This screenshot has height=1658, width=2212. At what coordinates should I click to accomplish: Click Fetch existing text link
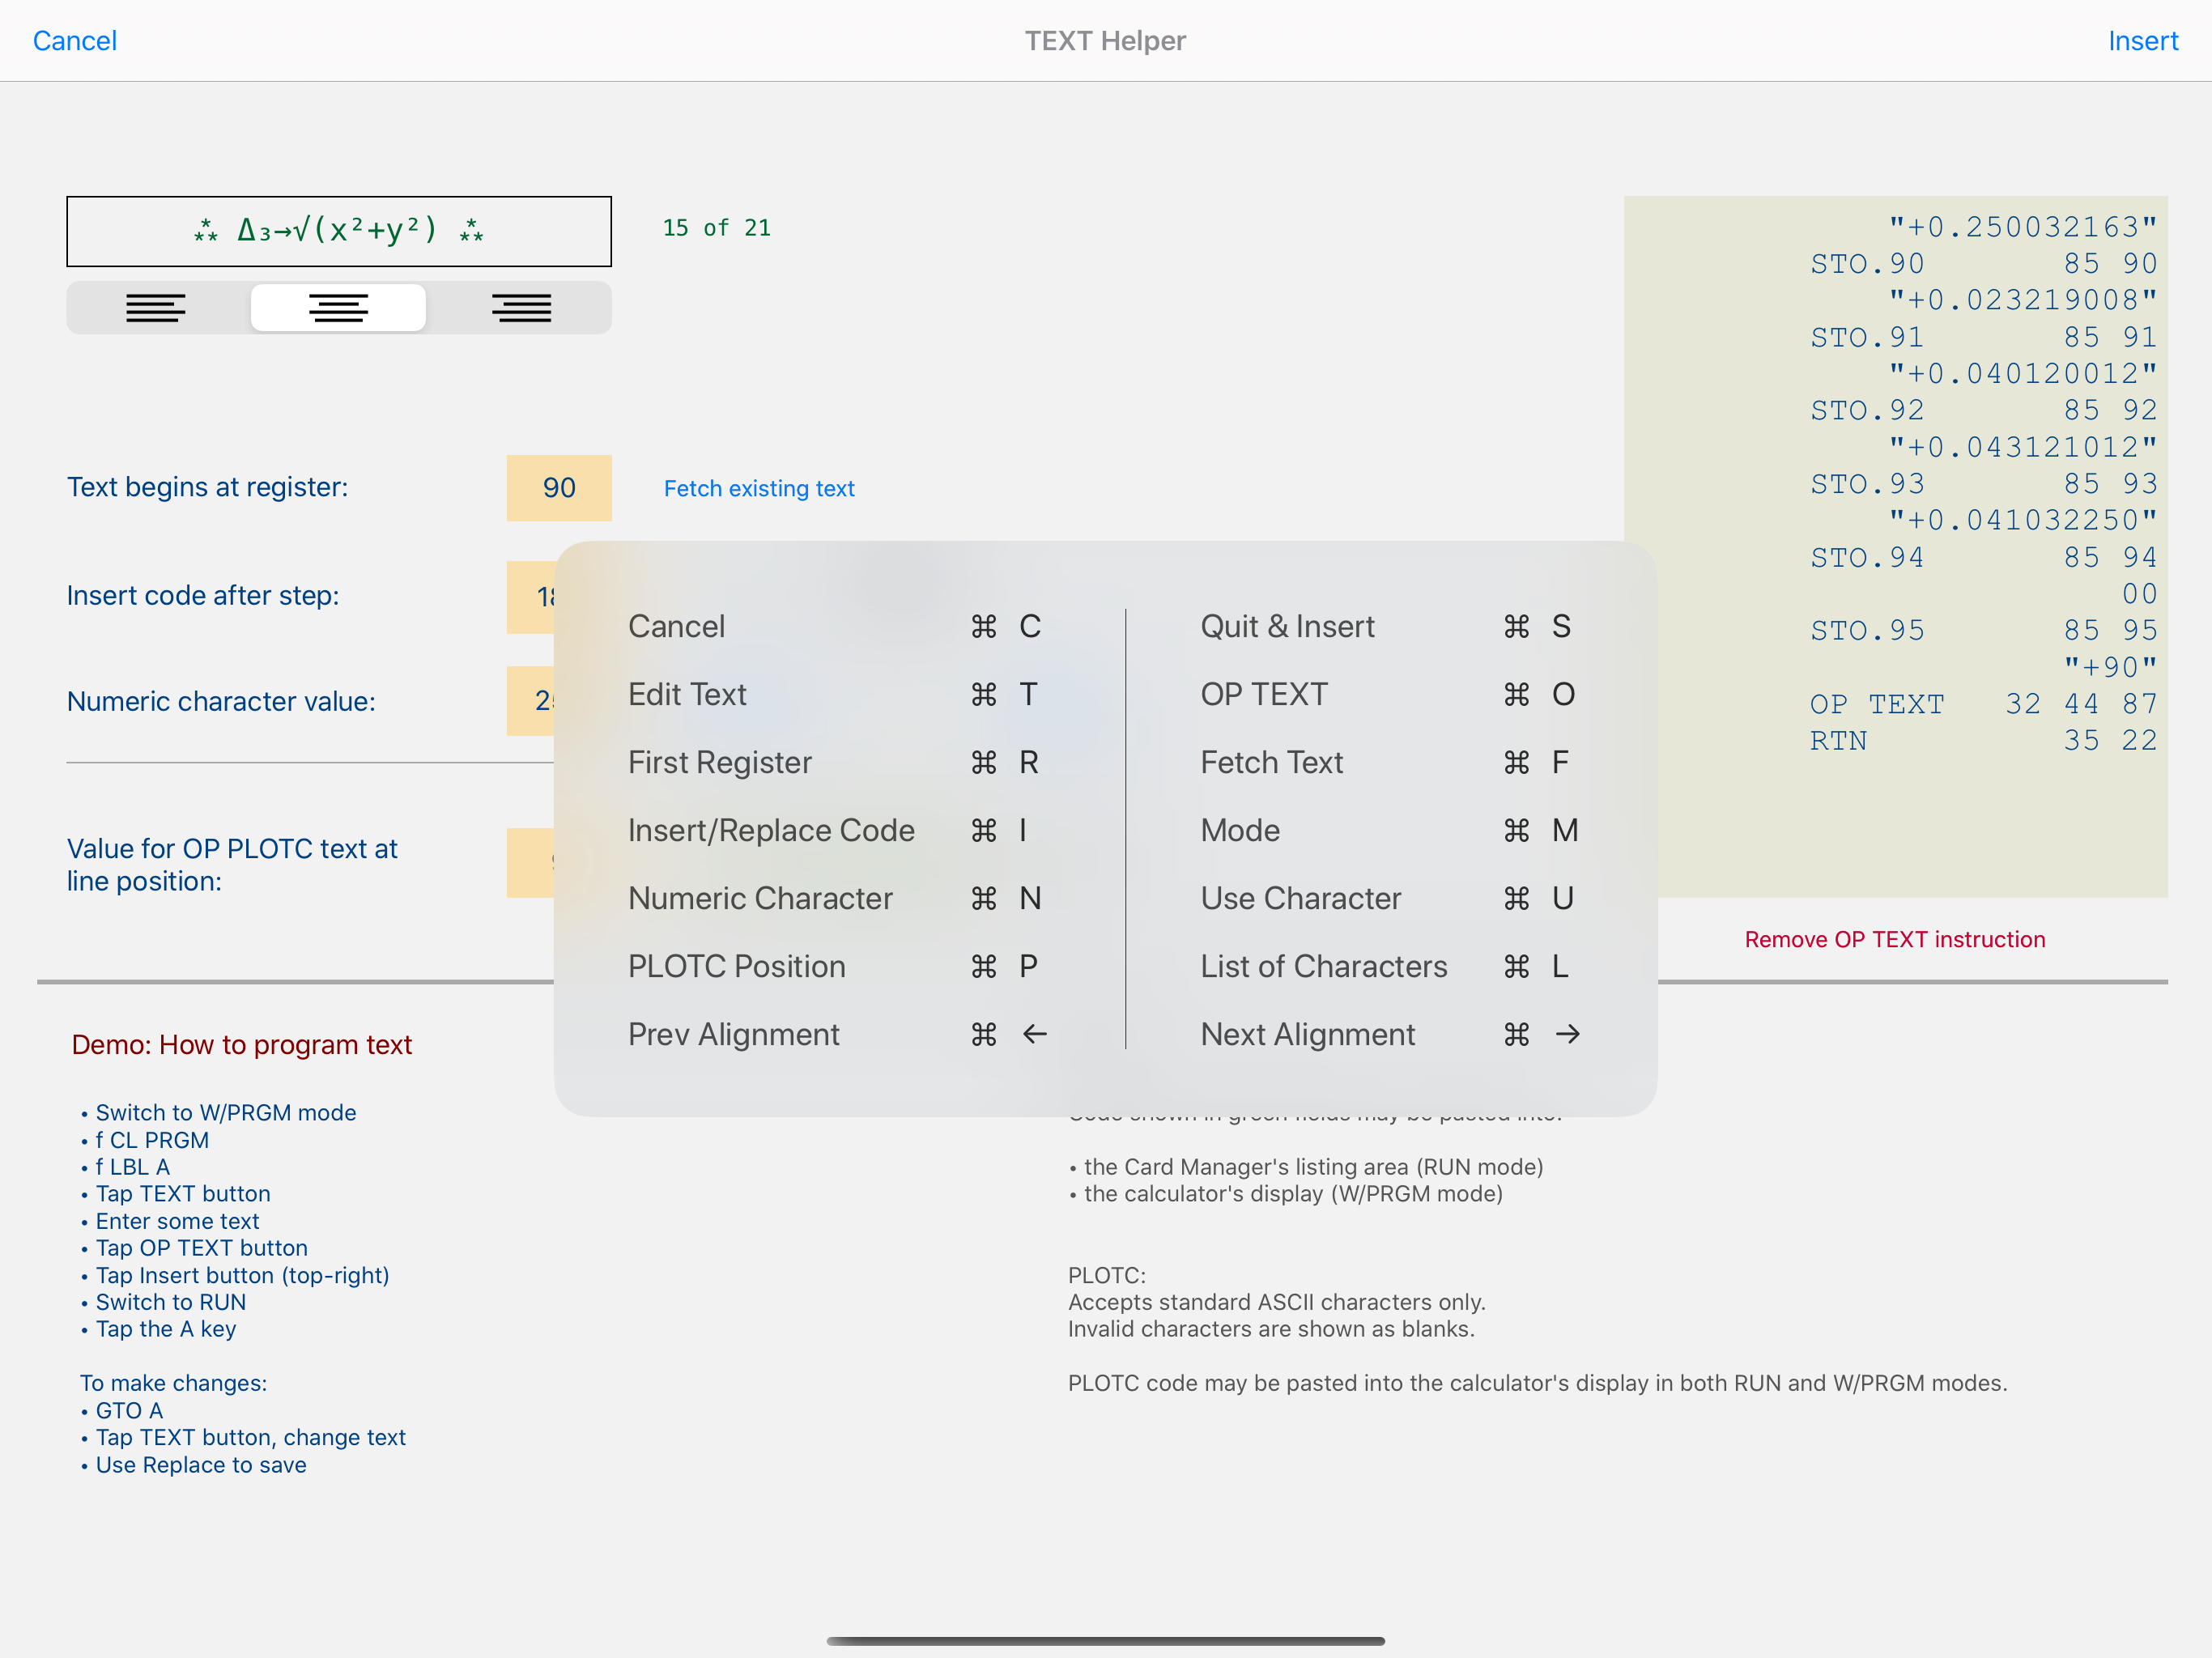(759, 488)
